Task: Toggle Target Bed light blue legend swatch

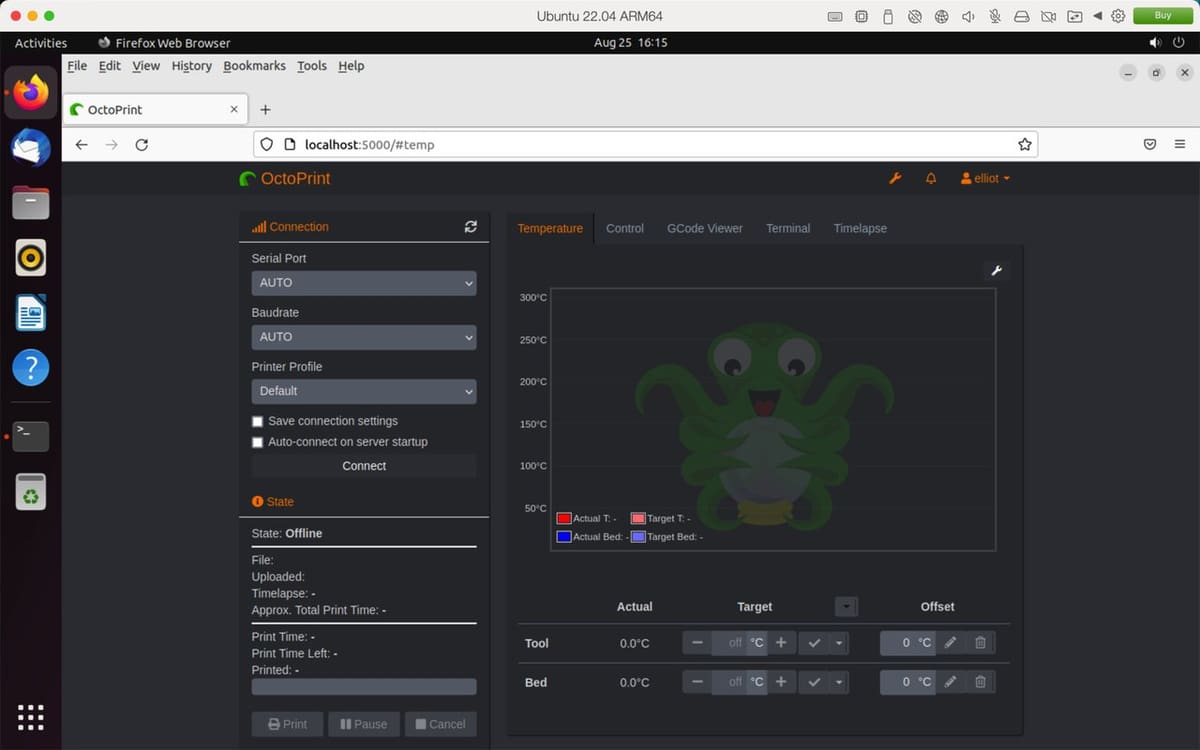Action: pyautogui.click(x=638, y=537)
